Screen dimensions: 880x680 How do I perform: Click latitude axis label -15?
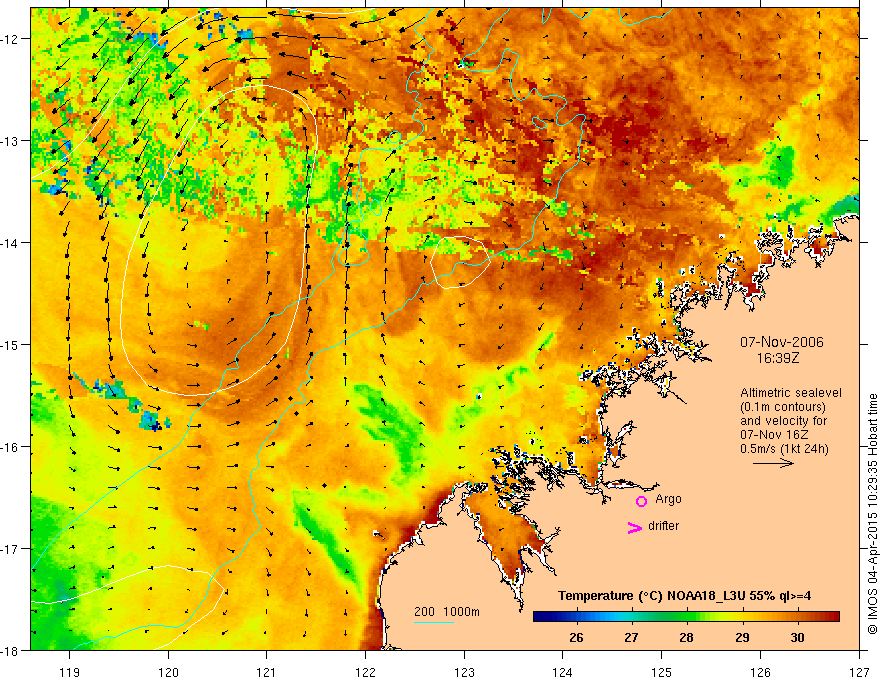tap(11, 345)
